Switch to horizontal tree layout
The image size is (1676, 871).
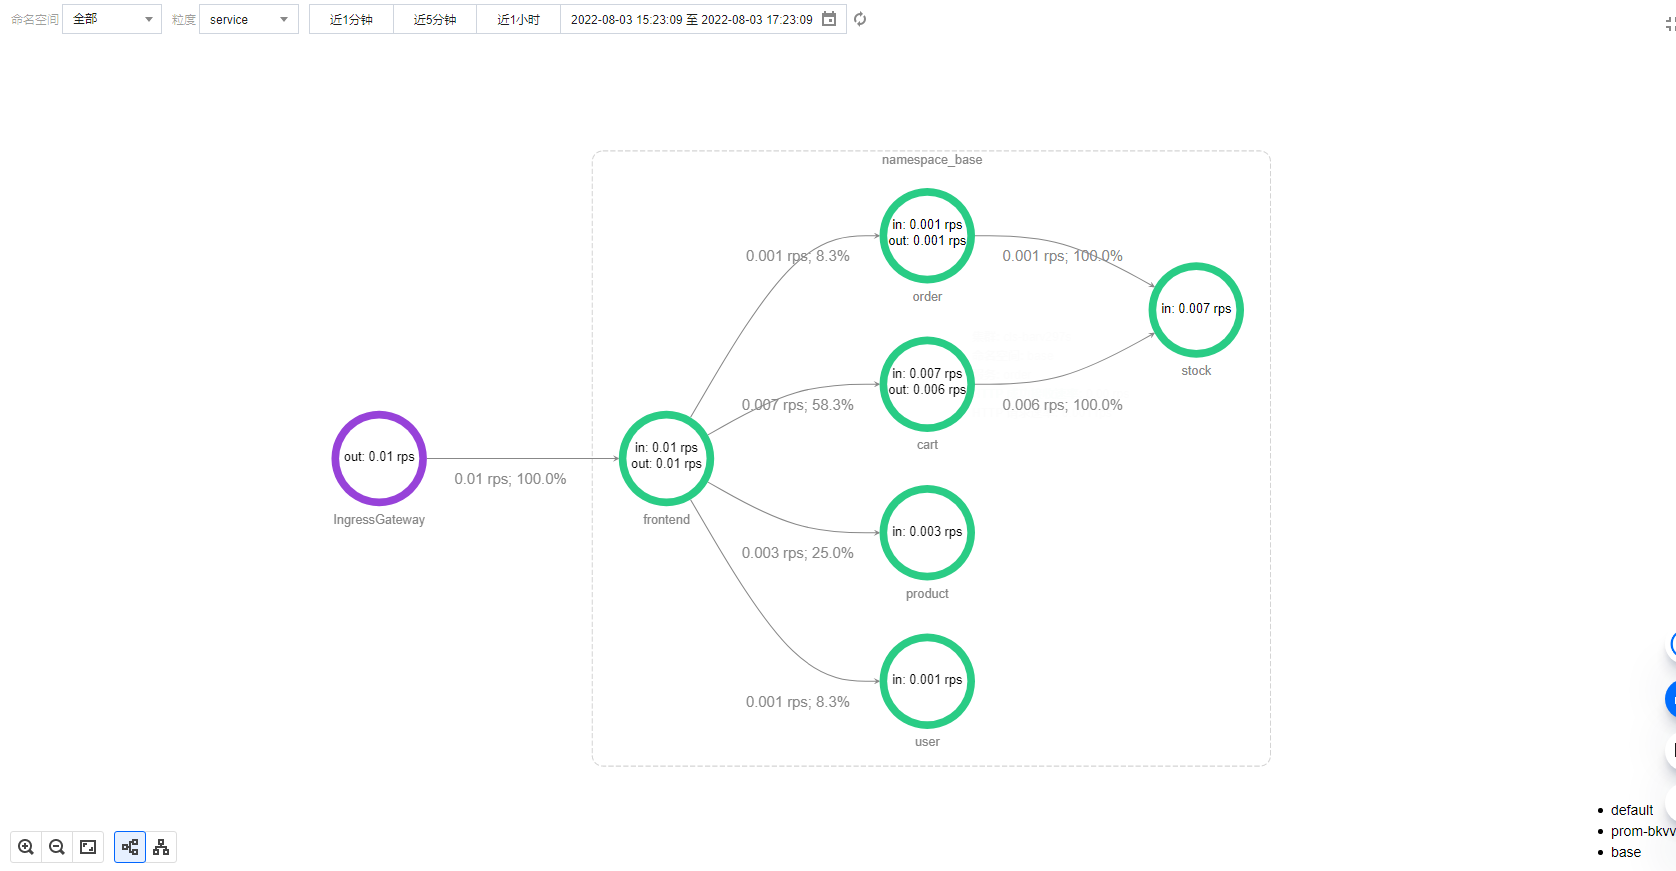tap(130, 847)
